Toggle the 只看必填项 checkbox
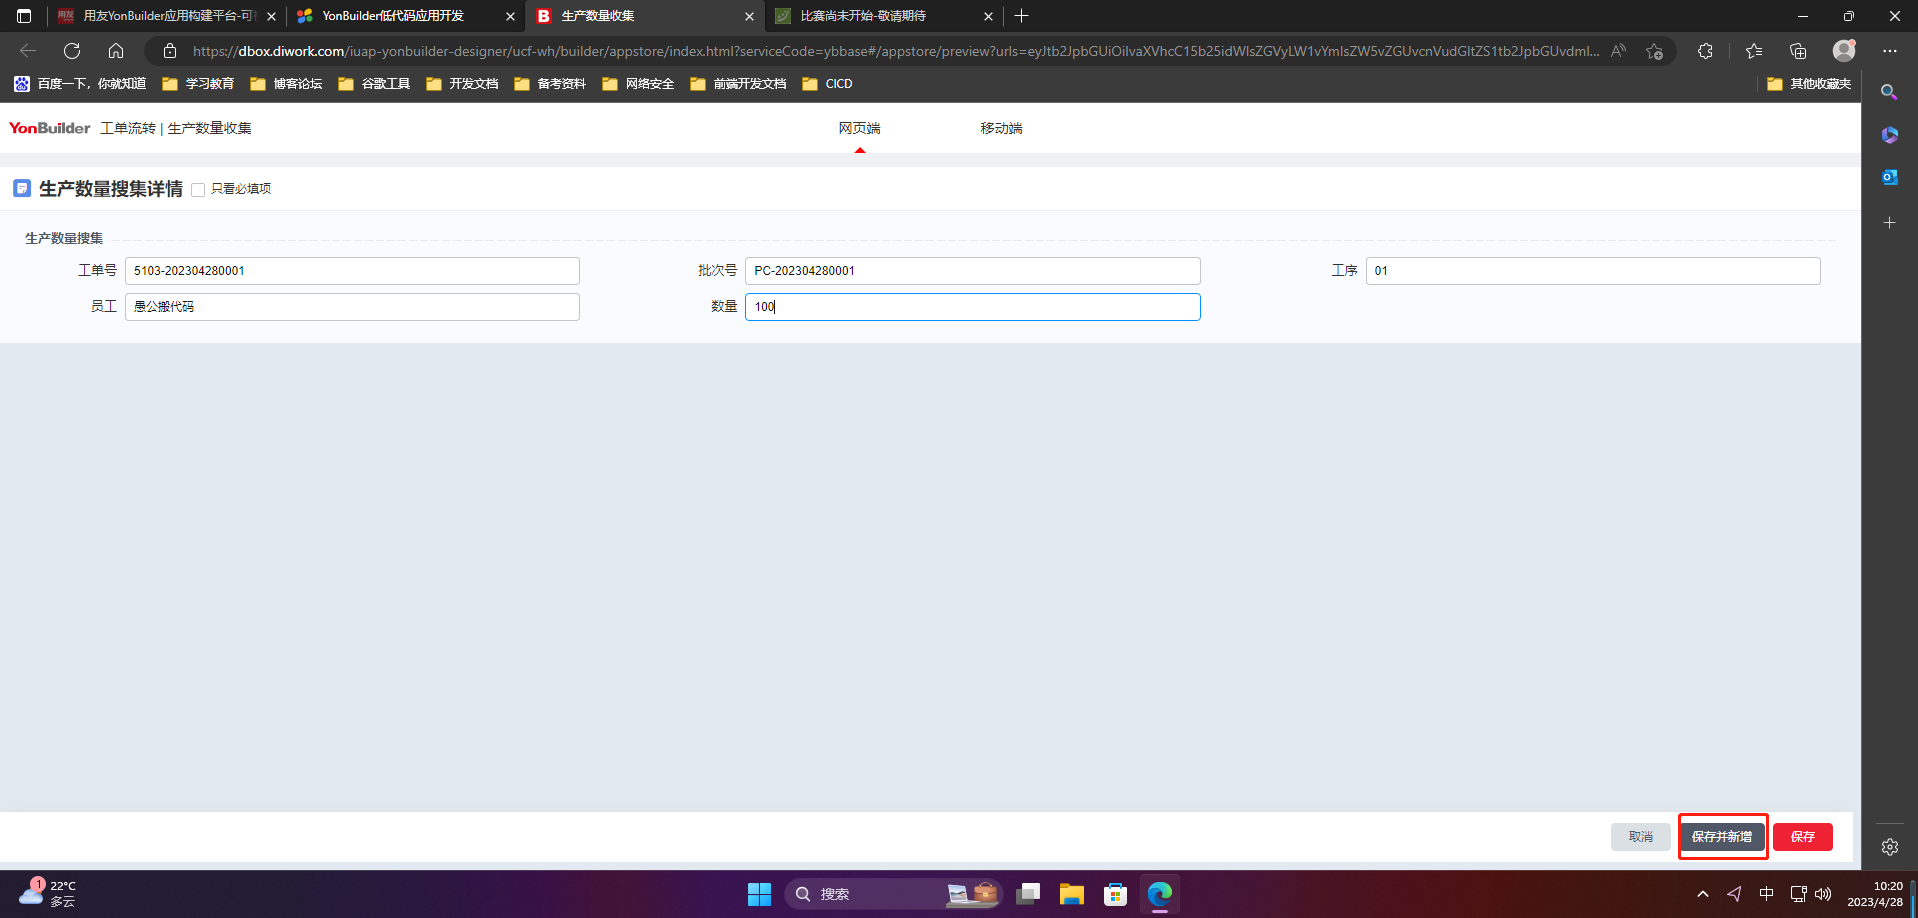 [x=198, y=189]
